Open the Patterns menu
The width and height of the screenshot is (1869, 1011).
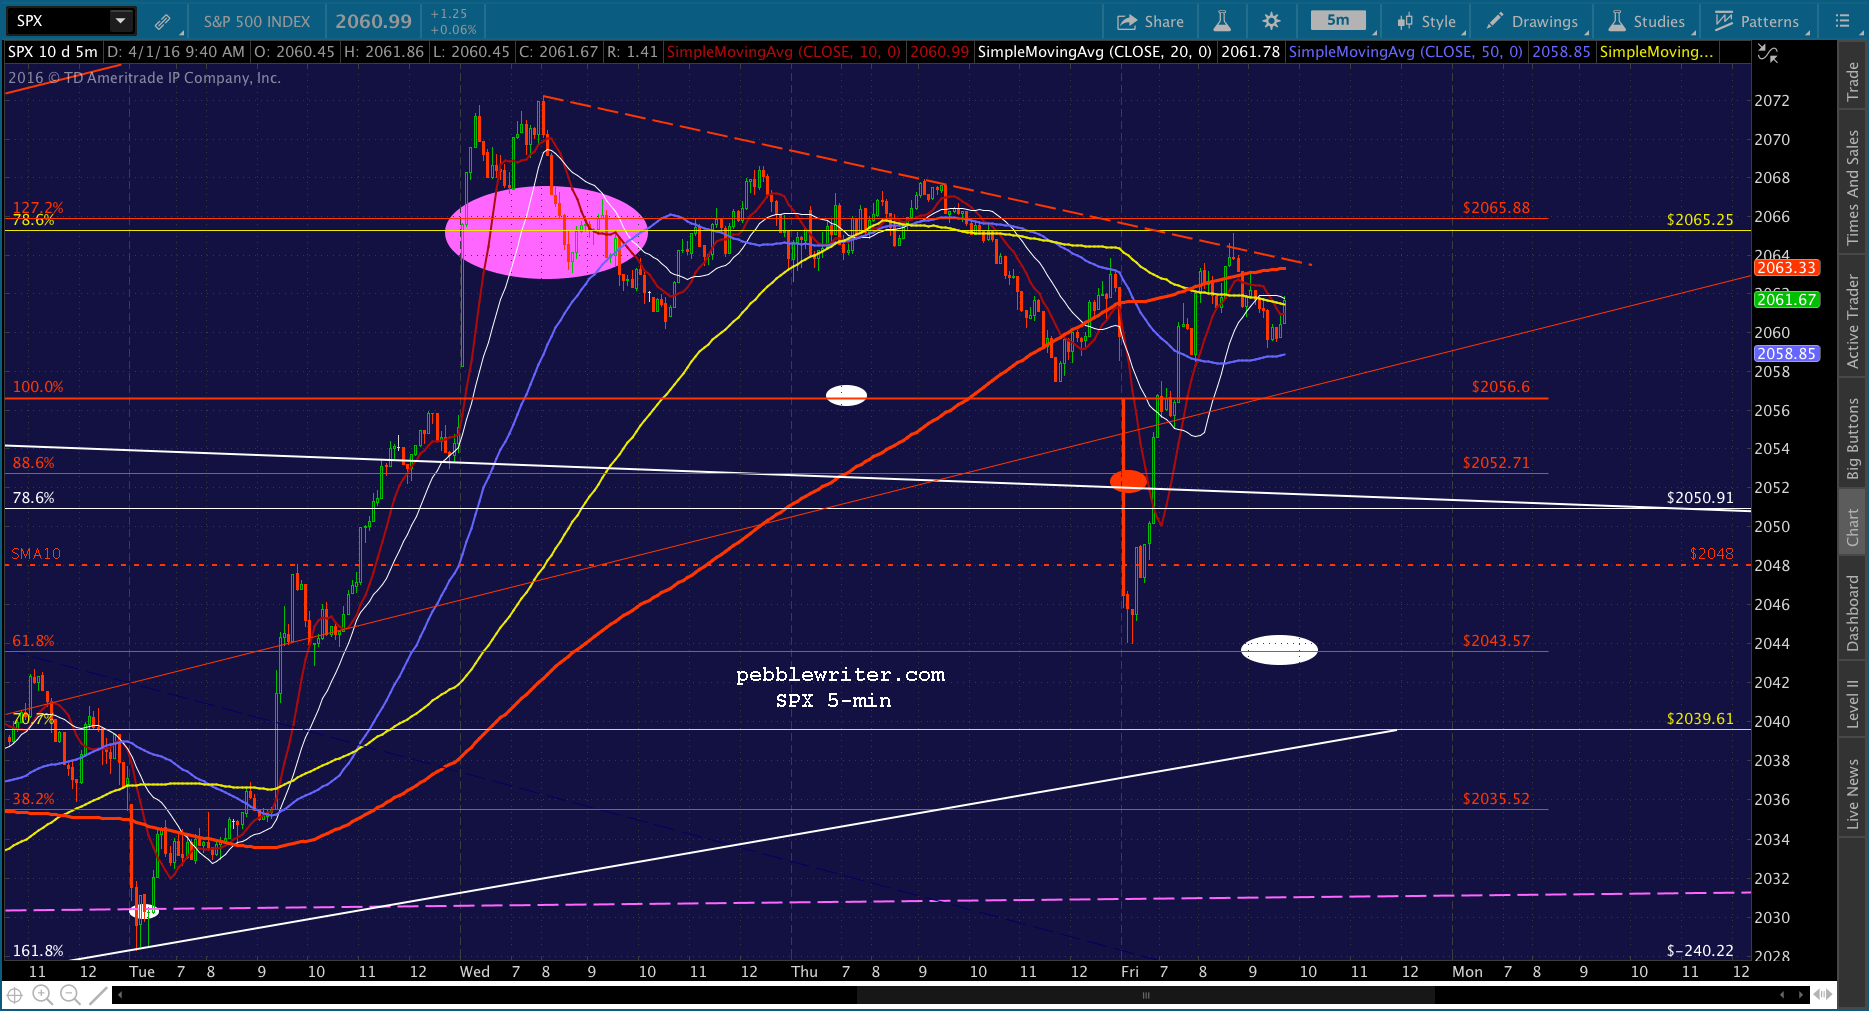pos(1757,21)
